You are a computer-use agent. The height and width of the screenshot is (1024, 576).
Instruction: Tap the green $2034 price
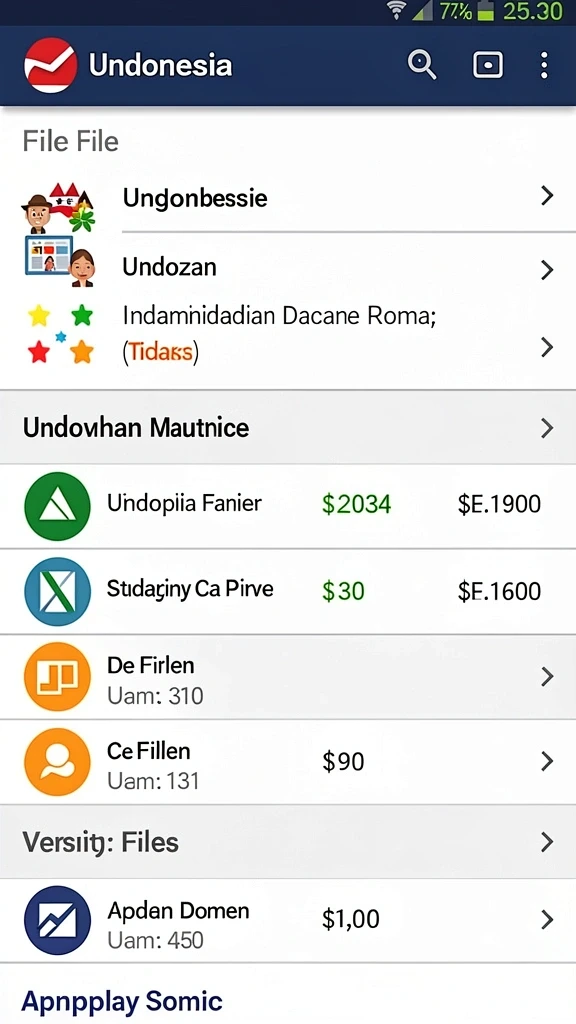pos(357,504)
